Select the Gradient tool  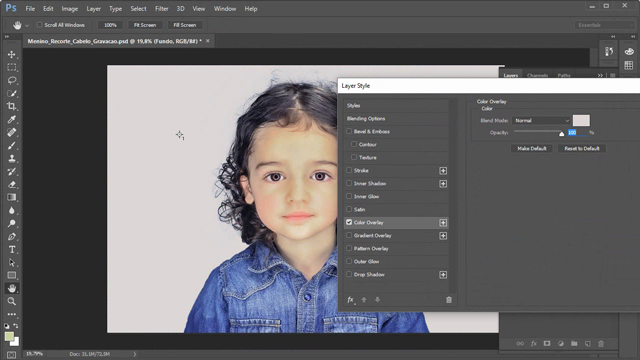tap(11, 198)
